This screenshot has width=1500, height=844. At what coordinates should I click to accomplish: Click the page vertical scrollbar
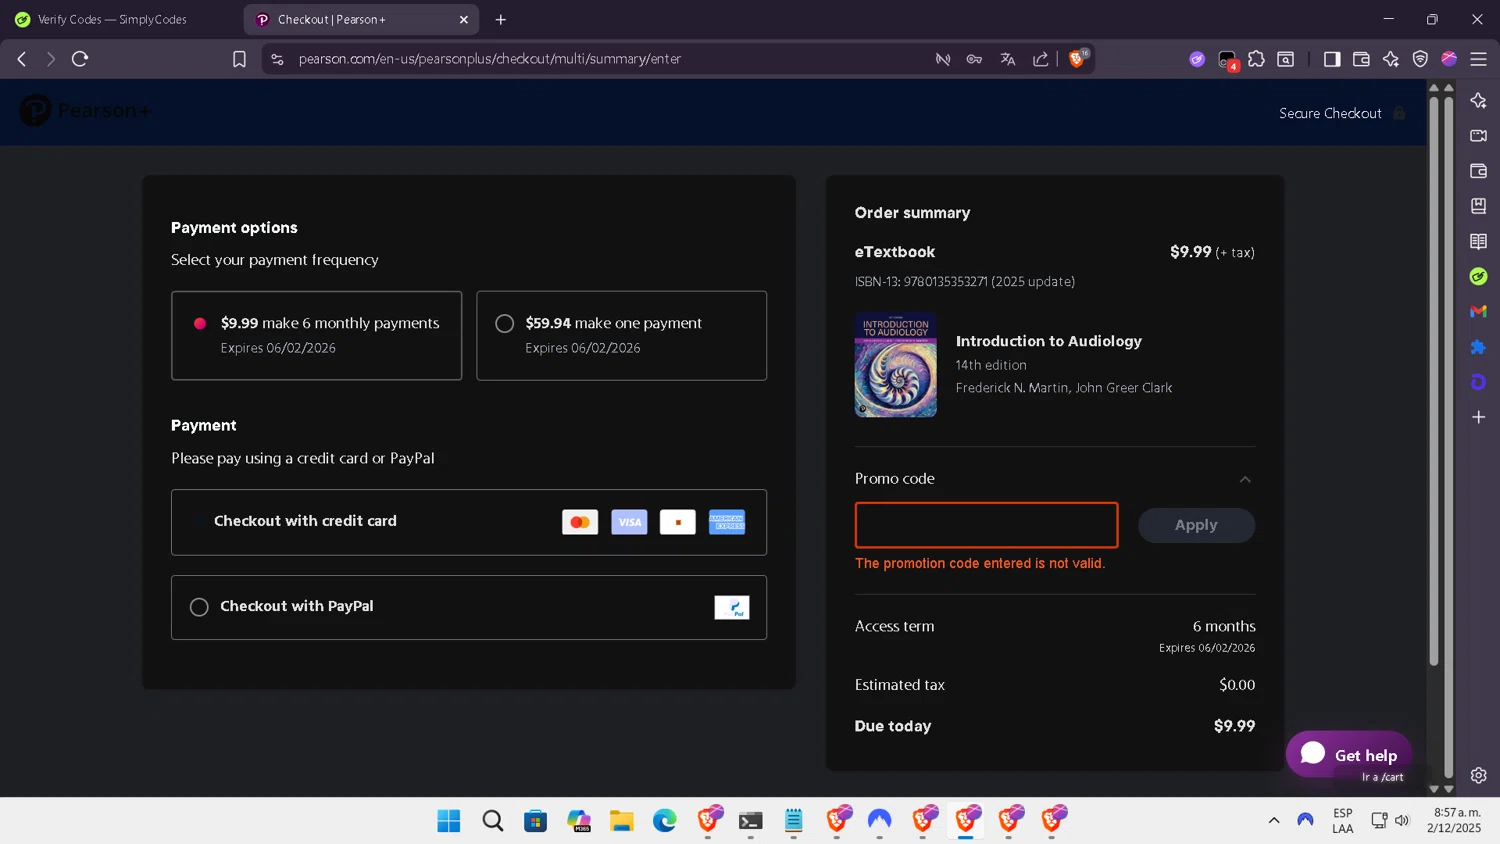(x=1434, y=380)
